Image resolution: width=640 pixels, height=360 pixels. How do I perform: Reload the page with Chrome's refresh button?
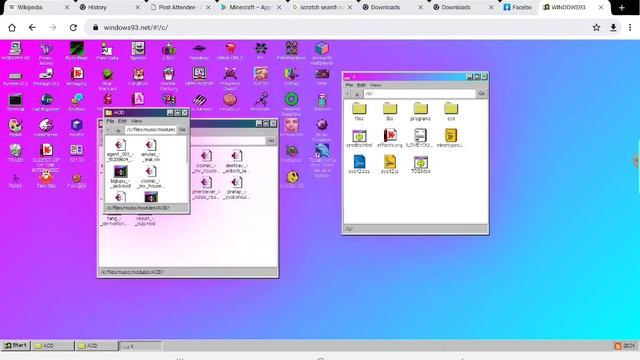click(x=73, y=27)
